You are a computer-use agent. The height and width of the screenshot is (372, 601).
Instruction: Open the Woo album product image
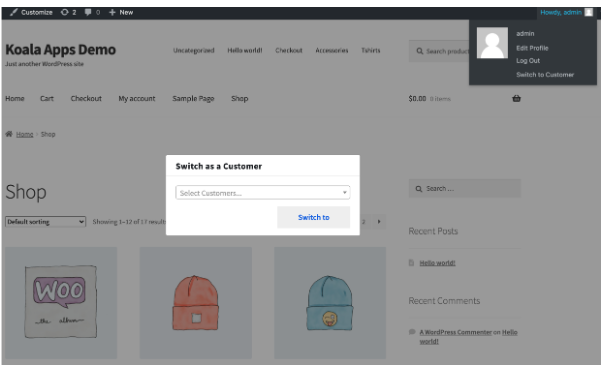[x=61, y=303]
